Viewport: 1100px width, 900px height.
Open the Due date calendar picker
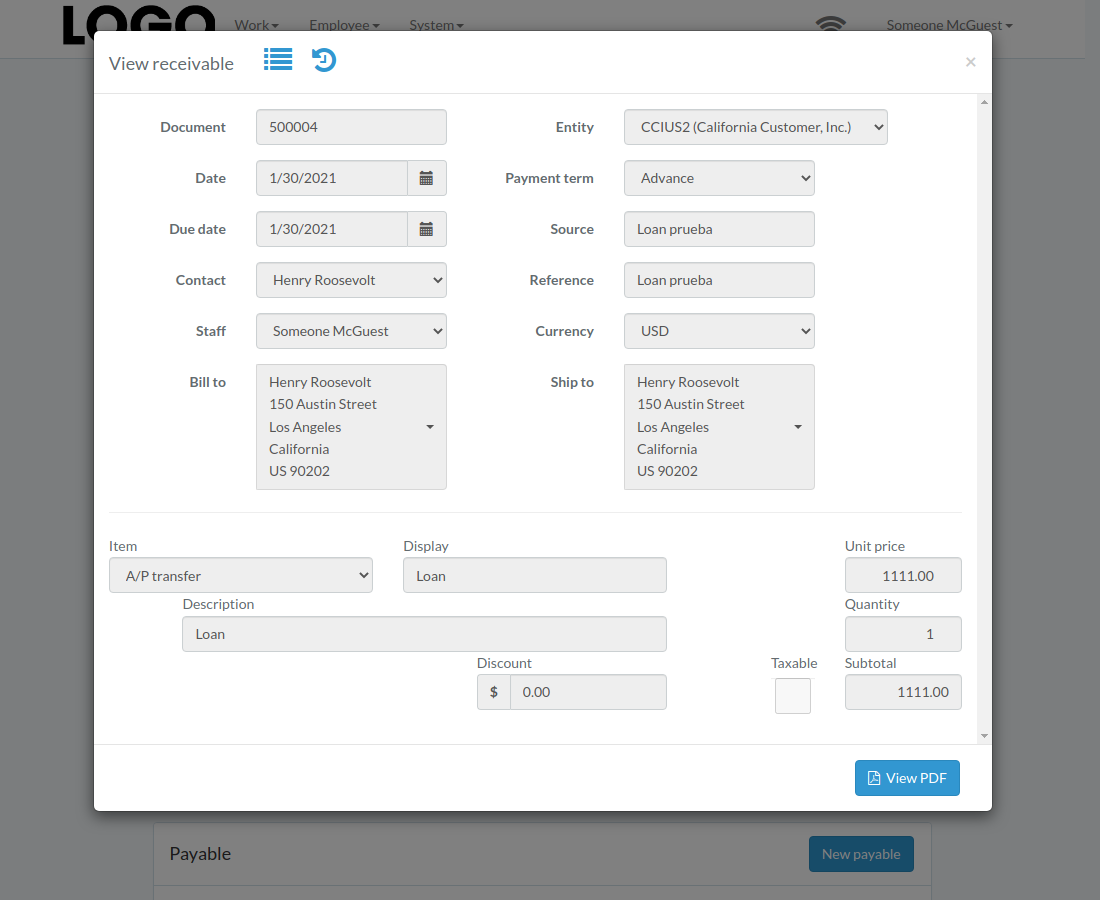point(427,229)
